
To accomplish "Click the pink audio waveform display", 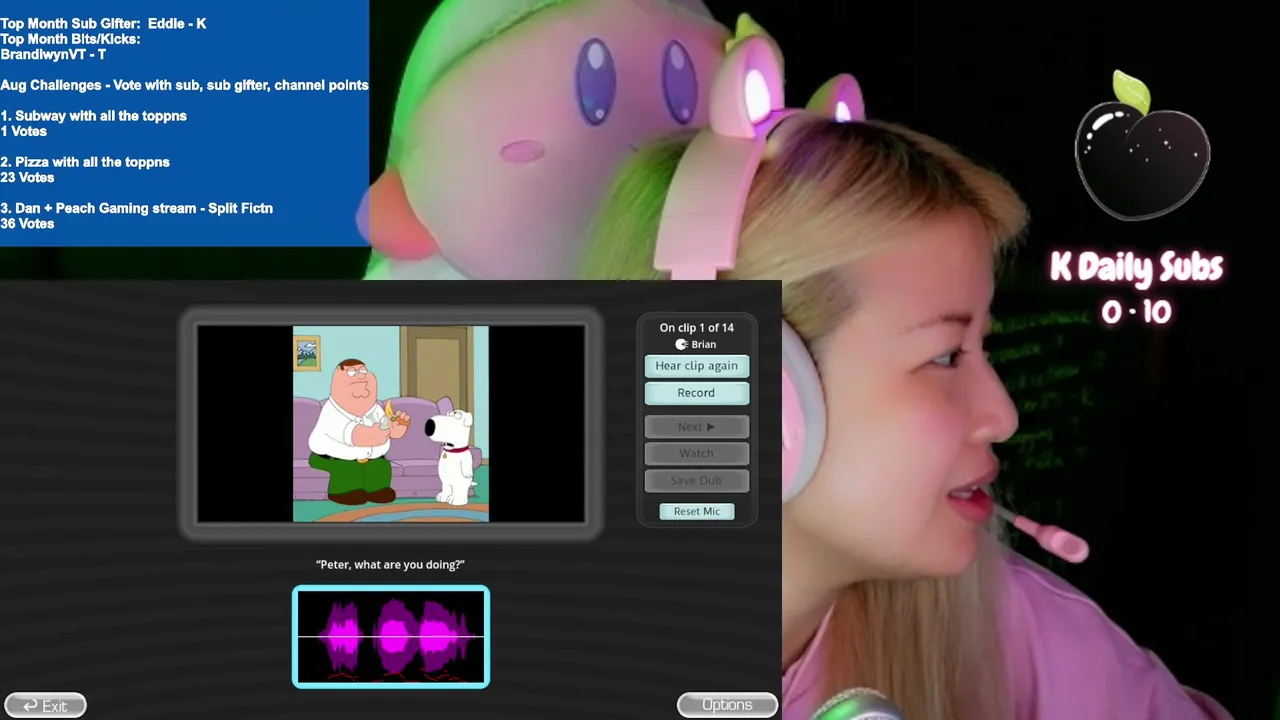I will point(391,637).
